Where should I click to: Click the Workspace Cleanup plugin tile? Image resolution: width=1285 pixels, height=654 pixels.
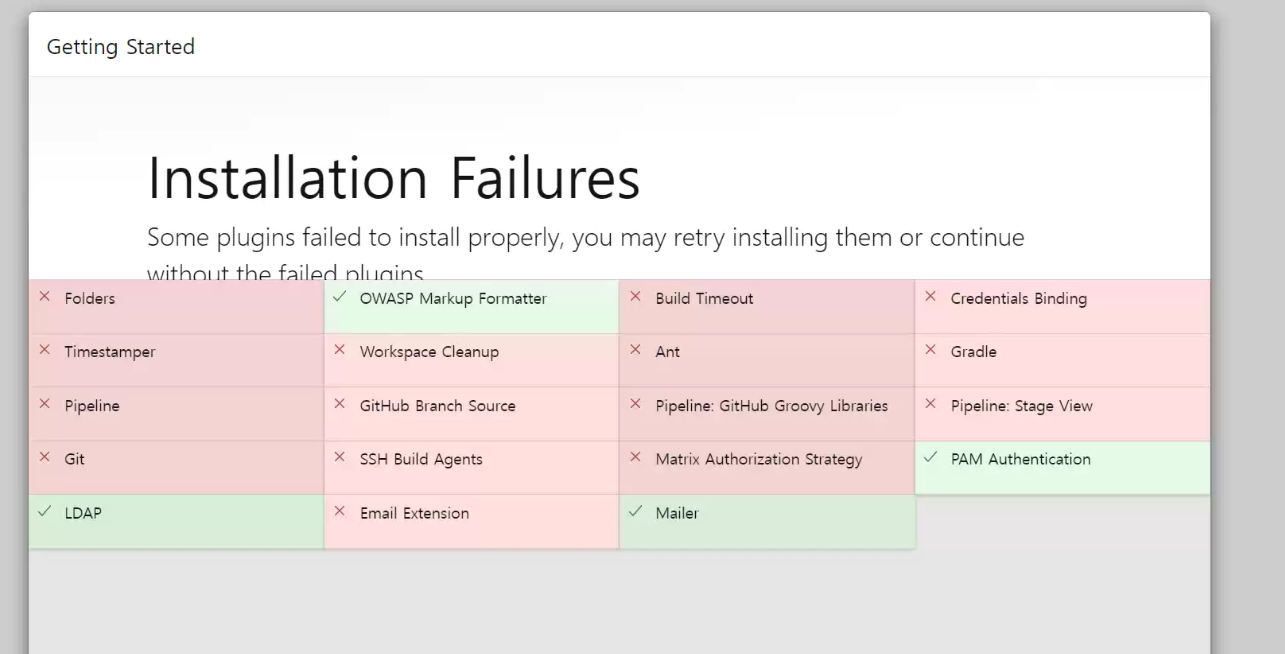[x=472, y=360]
